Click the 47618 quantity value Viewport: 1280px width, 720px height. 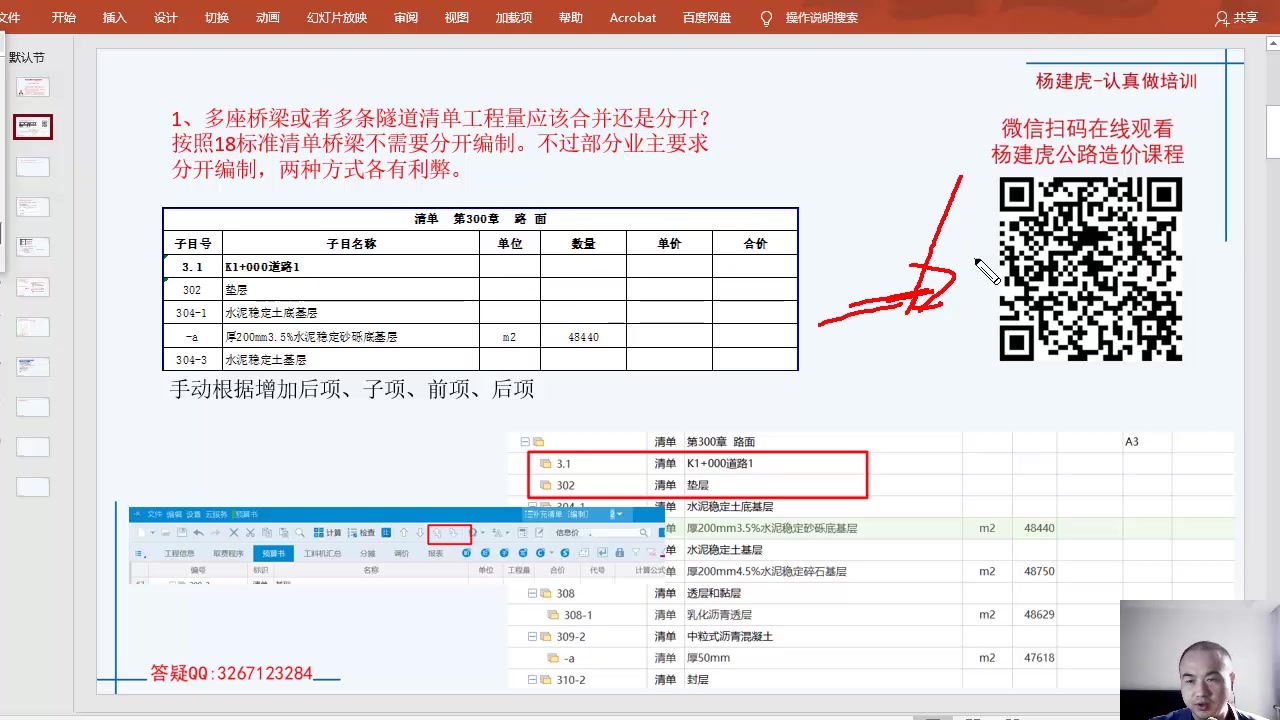tap(1039, 658)
